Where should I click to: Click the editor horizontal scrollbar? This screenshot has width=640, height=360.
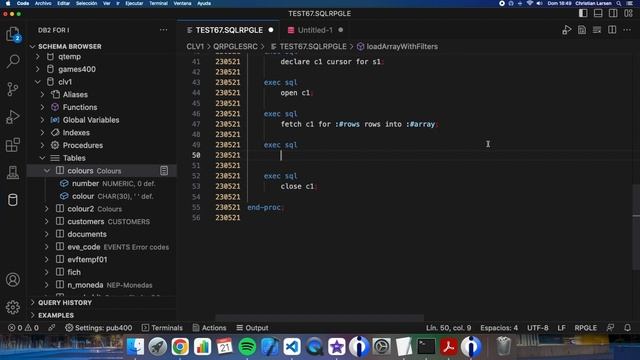[319, 318]
